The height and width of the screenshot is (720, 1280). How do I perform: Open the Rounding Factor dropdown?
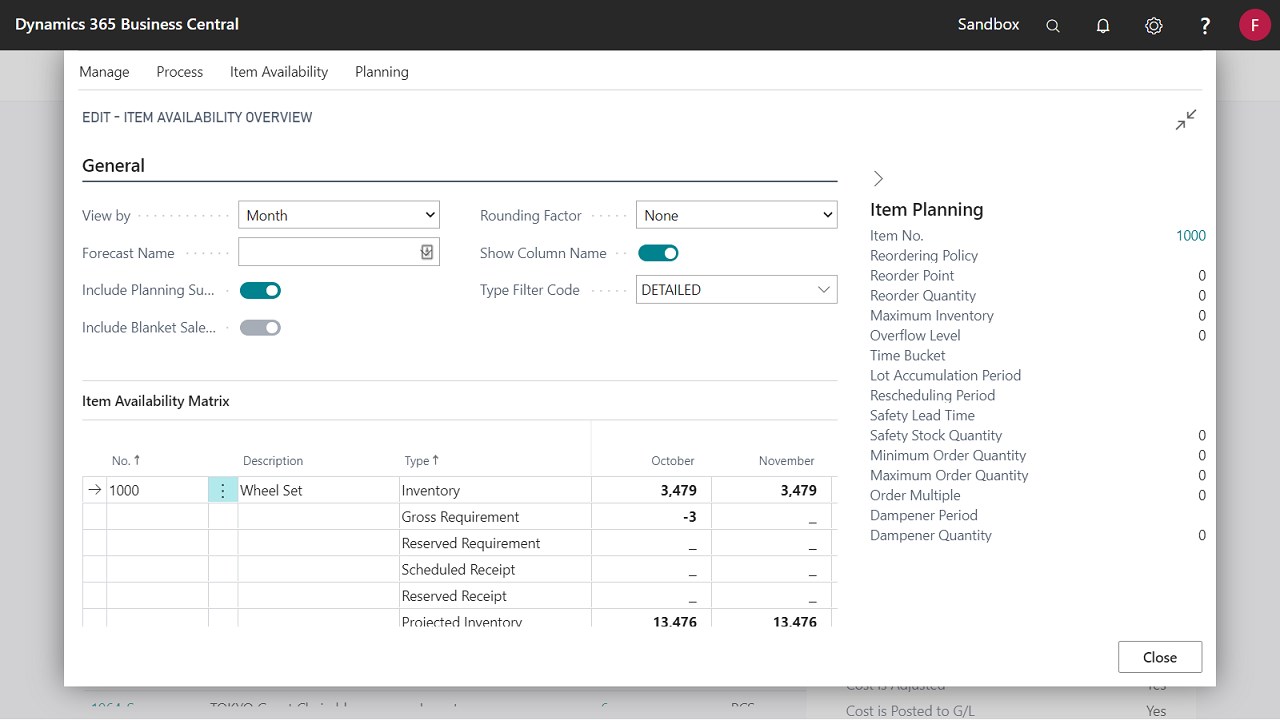pos(737,215)
